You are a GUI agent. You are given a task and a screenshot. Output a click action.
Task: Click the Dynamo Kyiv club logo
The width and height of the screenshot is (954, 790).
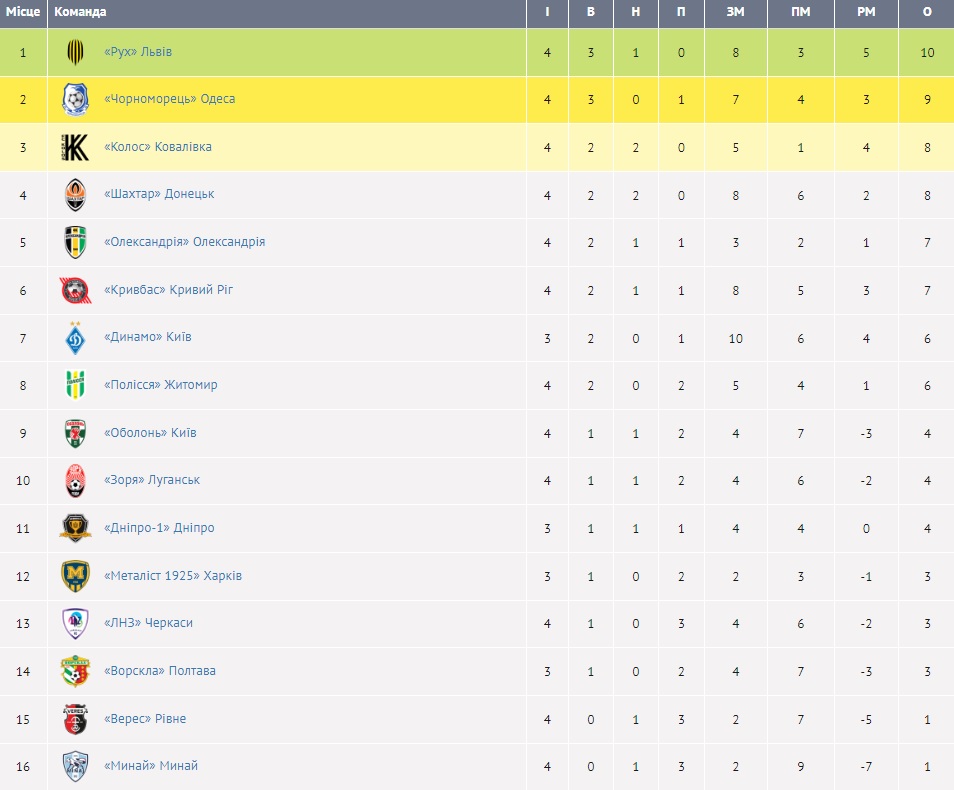[x=75, y=337]
